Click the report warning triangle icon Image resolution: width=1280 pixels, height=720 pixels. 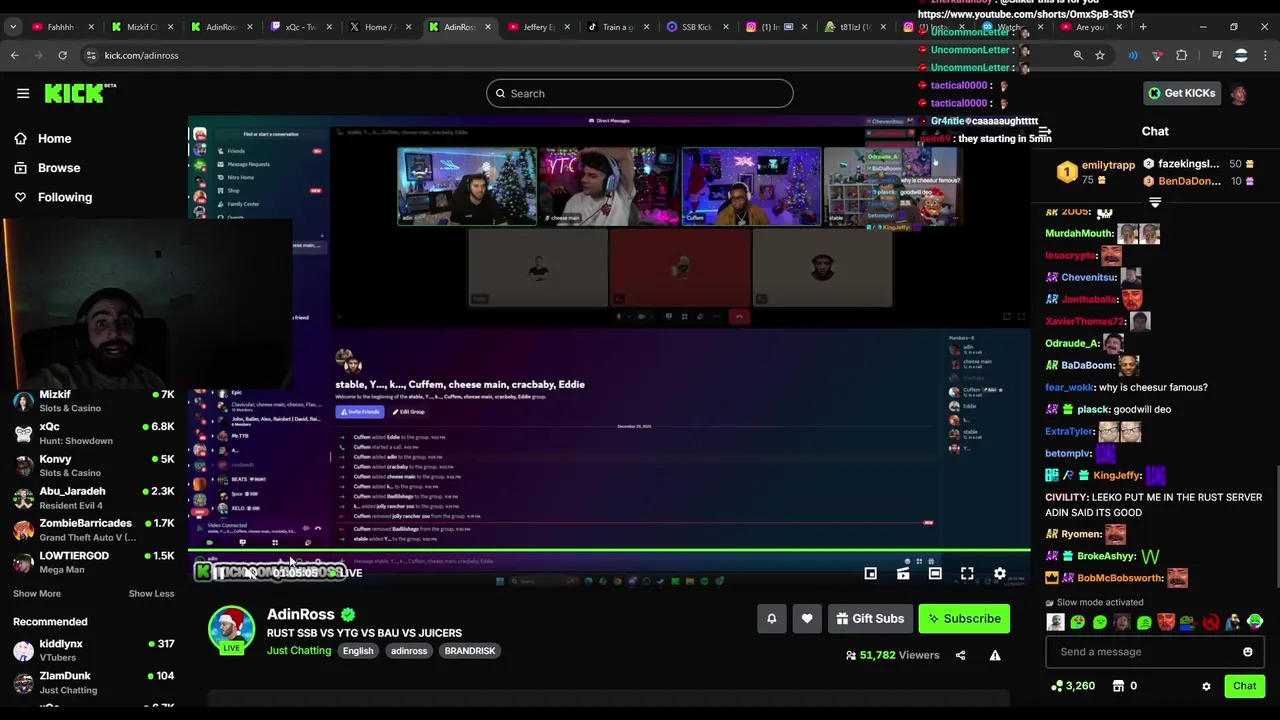pyautogui.click(x=995, y=655)
